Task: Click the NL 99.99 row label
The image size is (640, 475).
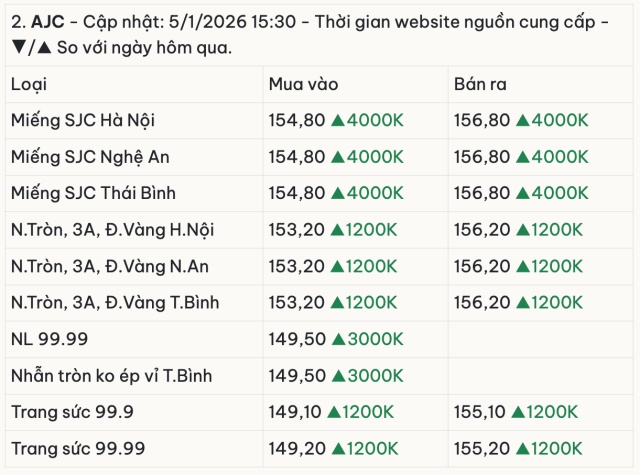Action: [49, 339]
